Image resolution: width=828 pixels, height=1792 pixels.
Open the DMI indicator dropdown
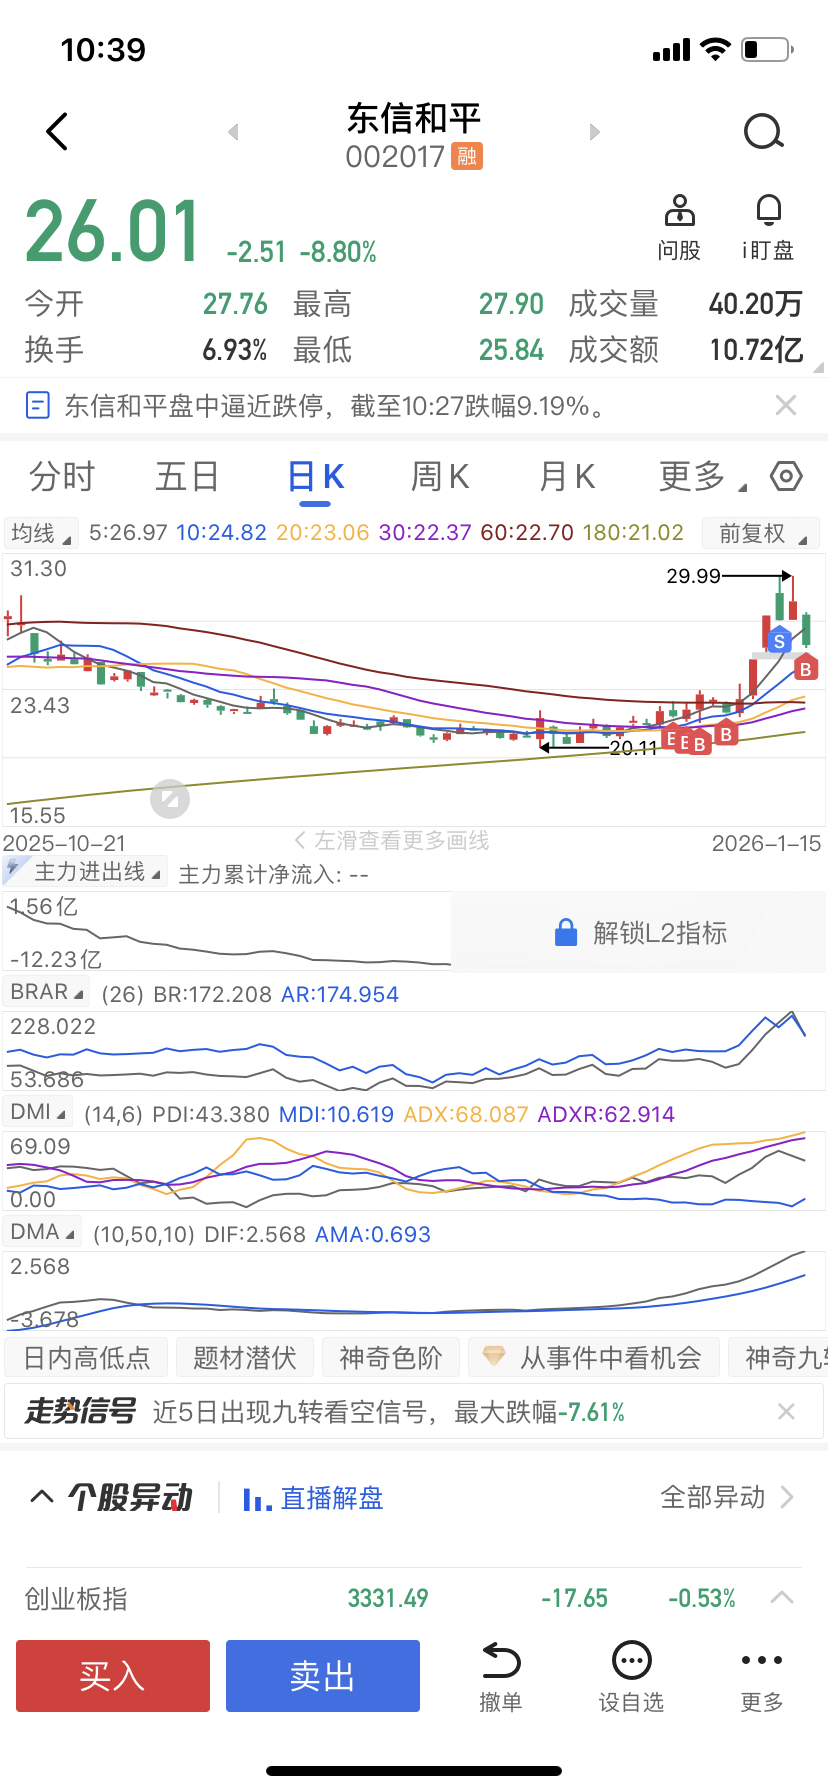[x=39, y=1112]
